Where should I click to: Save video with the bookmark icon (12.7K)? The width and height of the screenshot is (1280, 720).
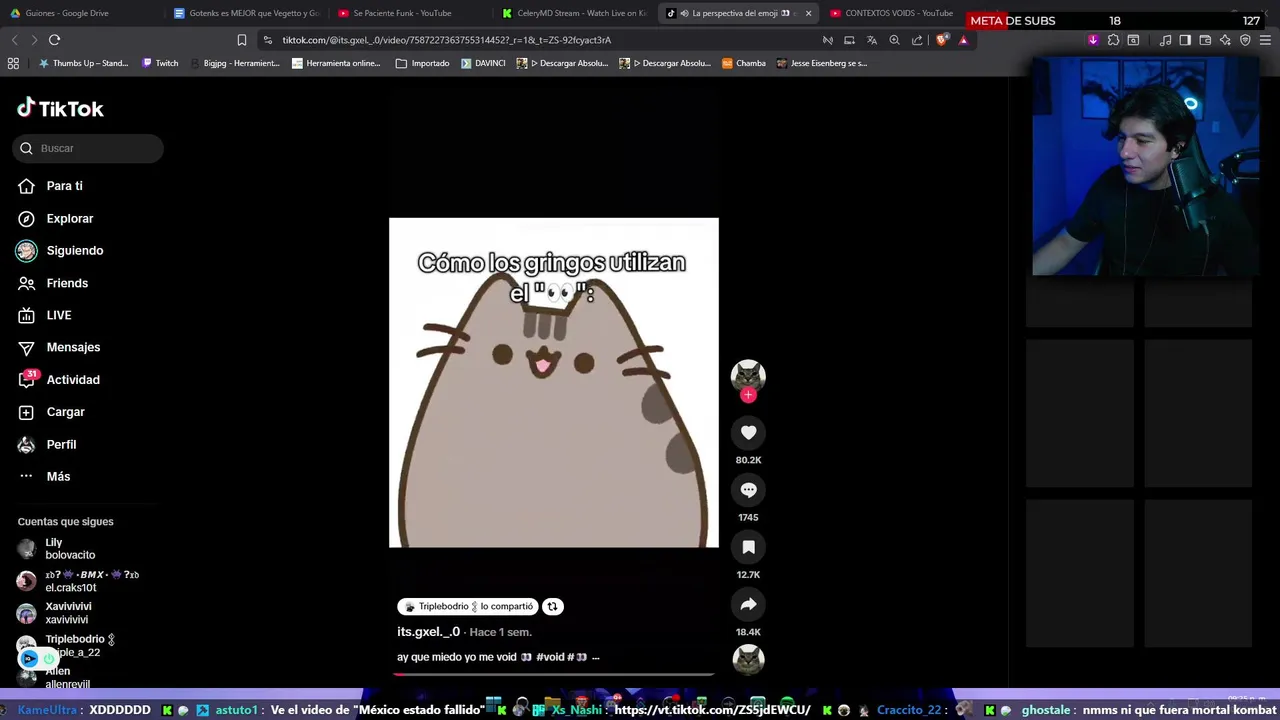click(748, 547)
